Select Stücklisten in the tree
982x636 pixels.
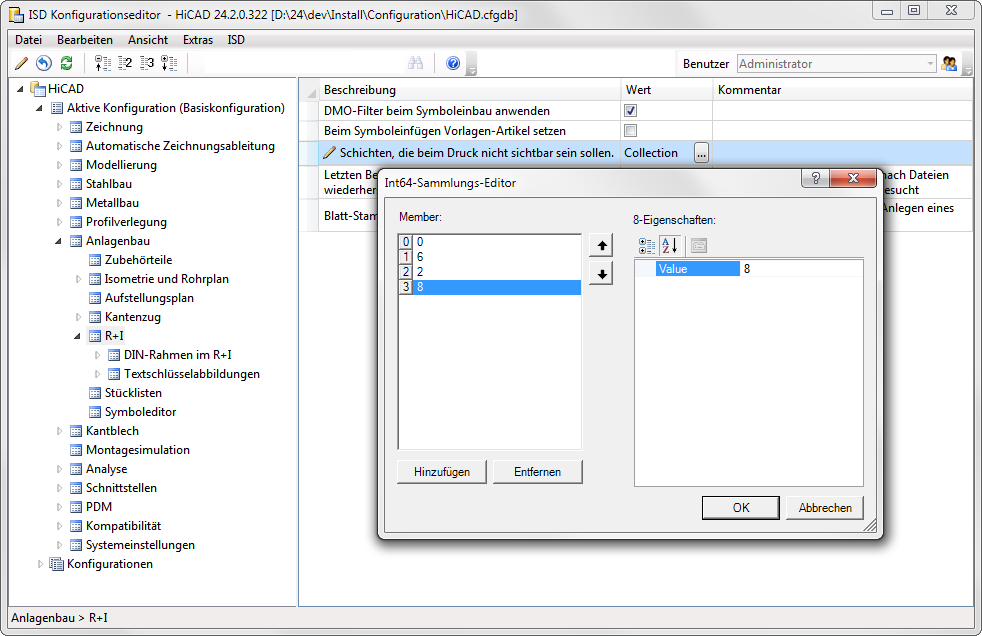(133, 393)
